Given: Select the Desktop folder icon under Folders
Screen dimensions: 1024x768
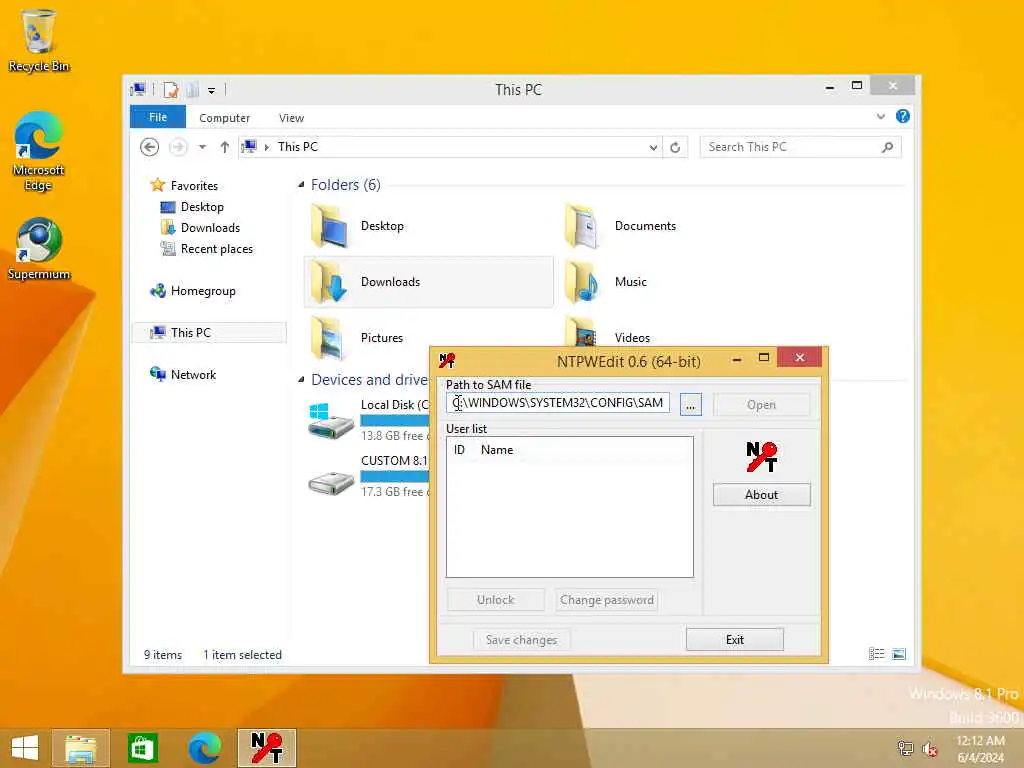Looking at the screenshot, I should [328, 226].
